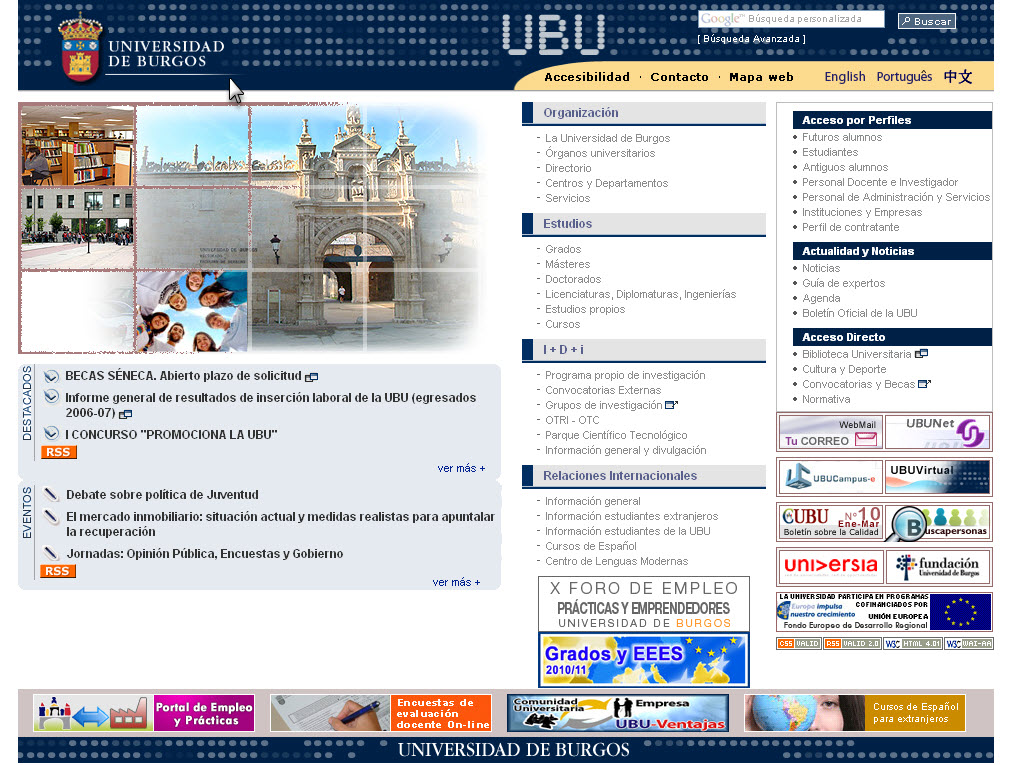Screen dimensions: 1012x765
Task: Open Accesibilidad in the top menu
Action: coord(587,77)
